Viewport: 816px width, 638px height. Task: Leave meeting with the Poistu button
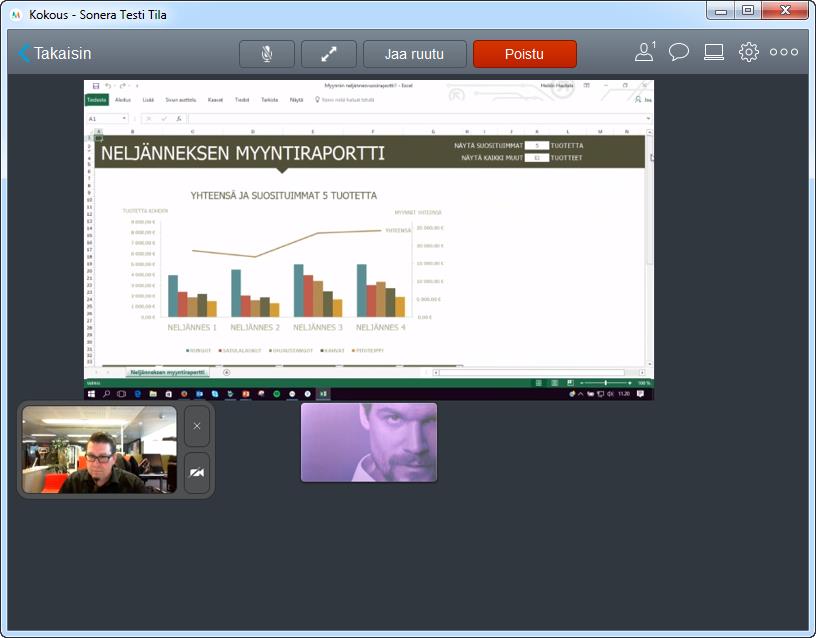coord(525,54)
